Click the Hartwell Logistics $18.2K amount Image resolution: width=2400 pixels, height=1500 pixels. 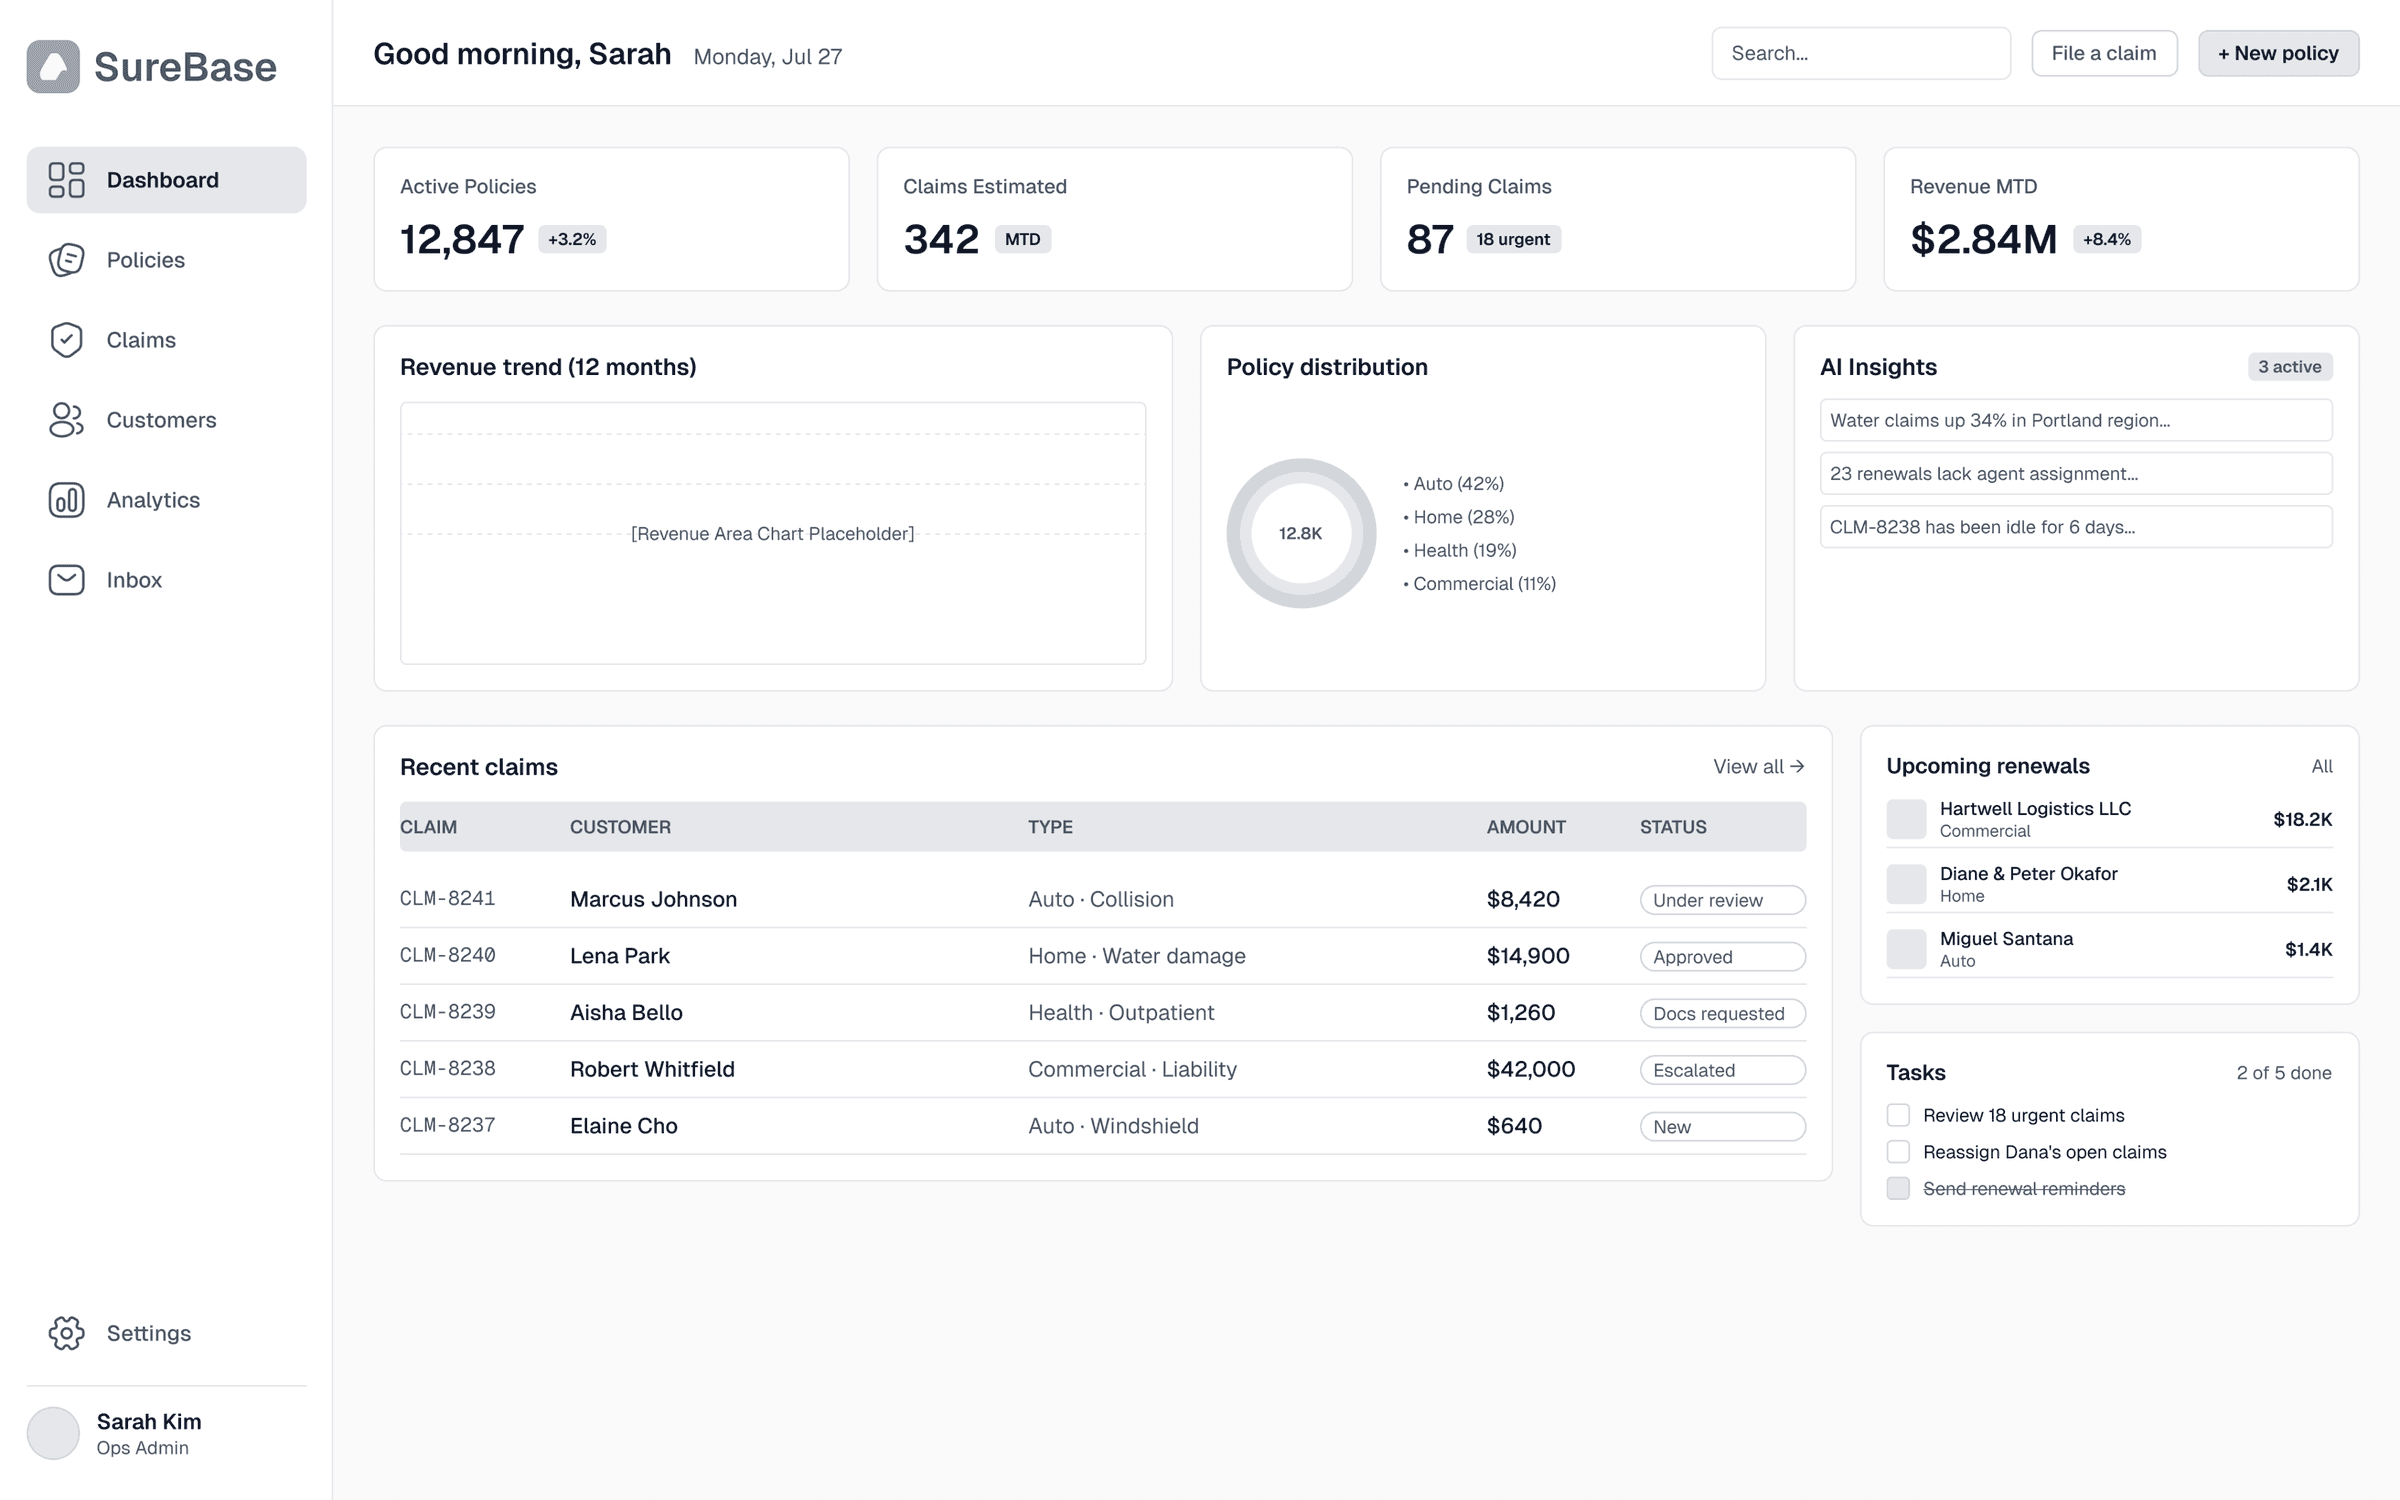tap(2302, 820)
